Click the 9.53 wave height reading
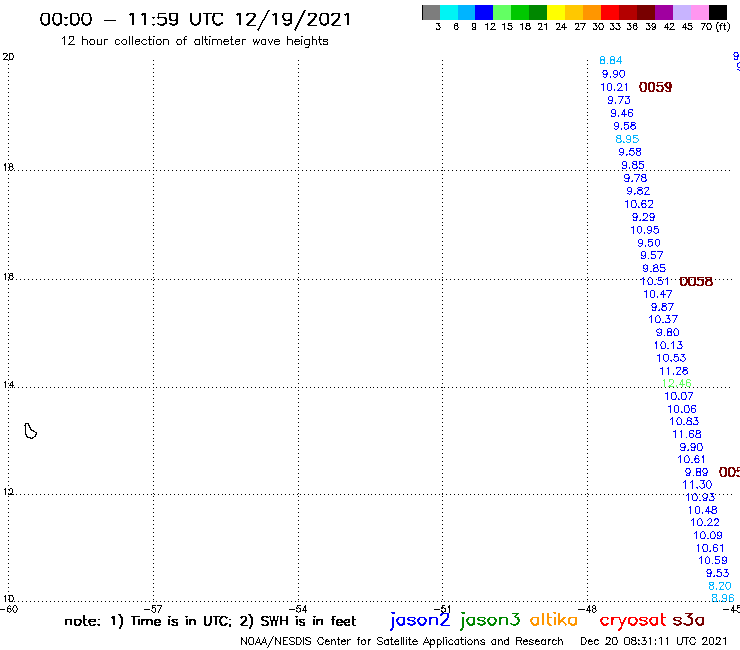The height and width of the screenshot is (650, 740). point(718,573)
